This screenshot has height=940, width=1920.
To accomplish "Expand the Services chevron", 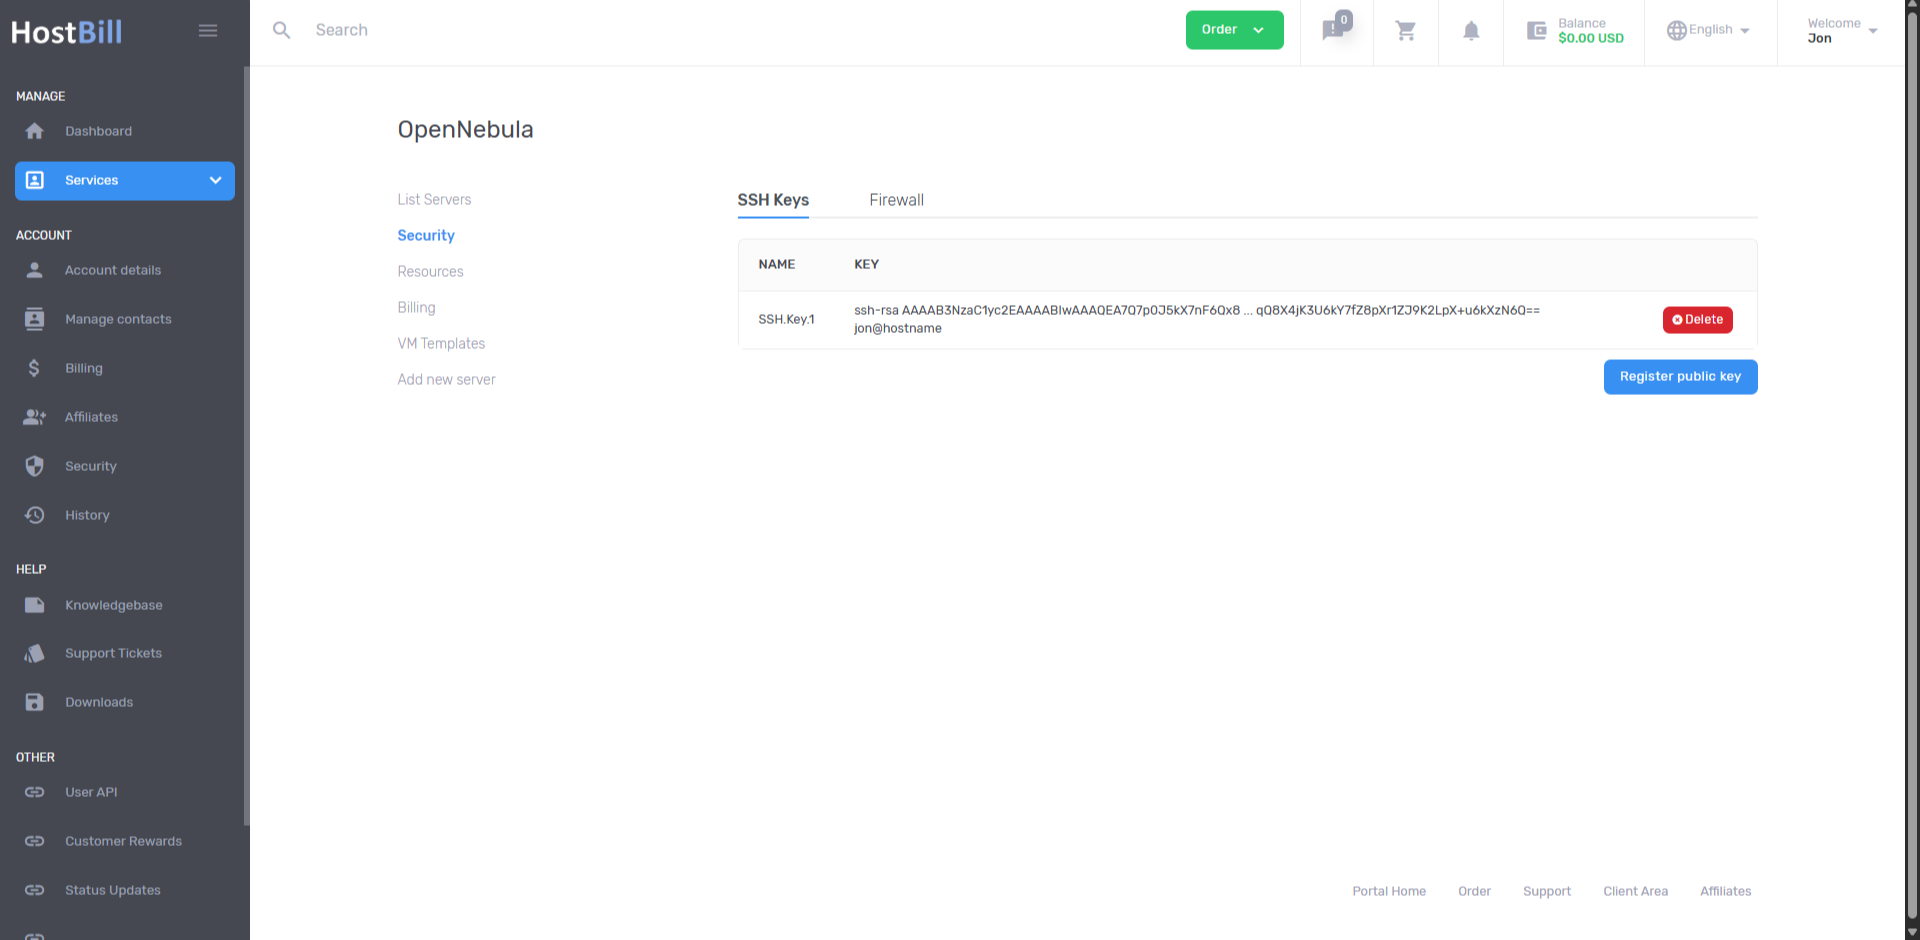I will [x=215, y=180].
